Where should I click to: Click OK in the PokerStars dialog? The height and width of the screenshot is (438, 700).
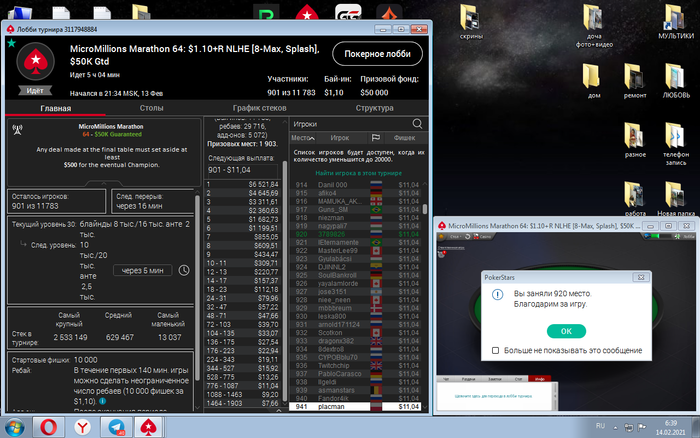tap(566, 331)
